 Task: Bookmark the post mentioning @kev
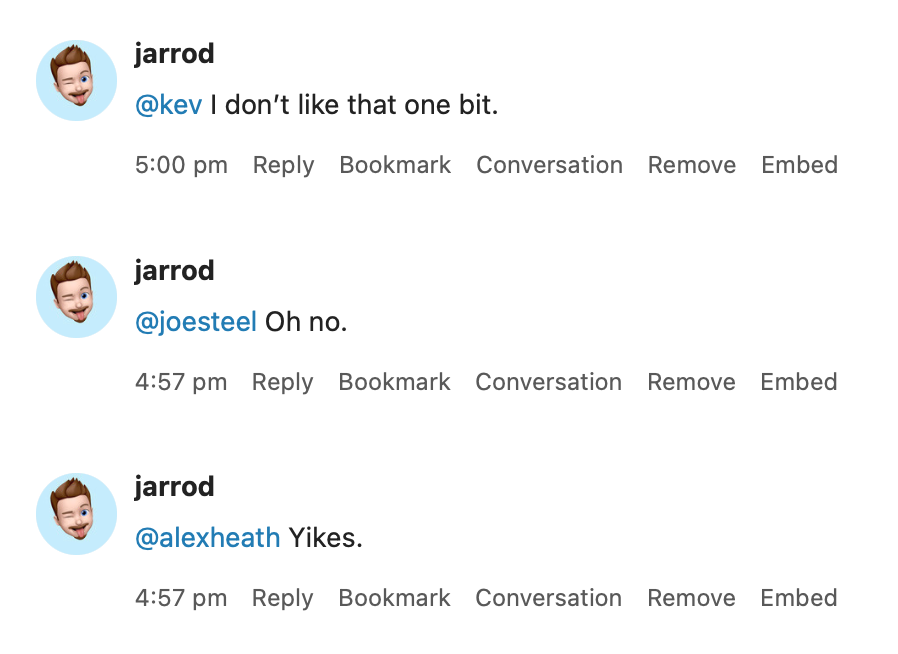click(395, 165)
